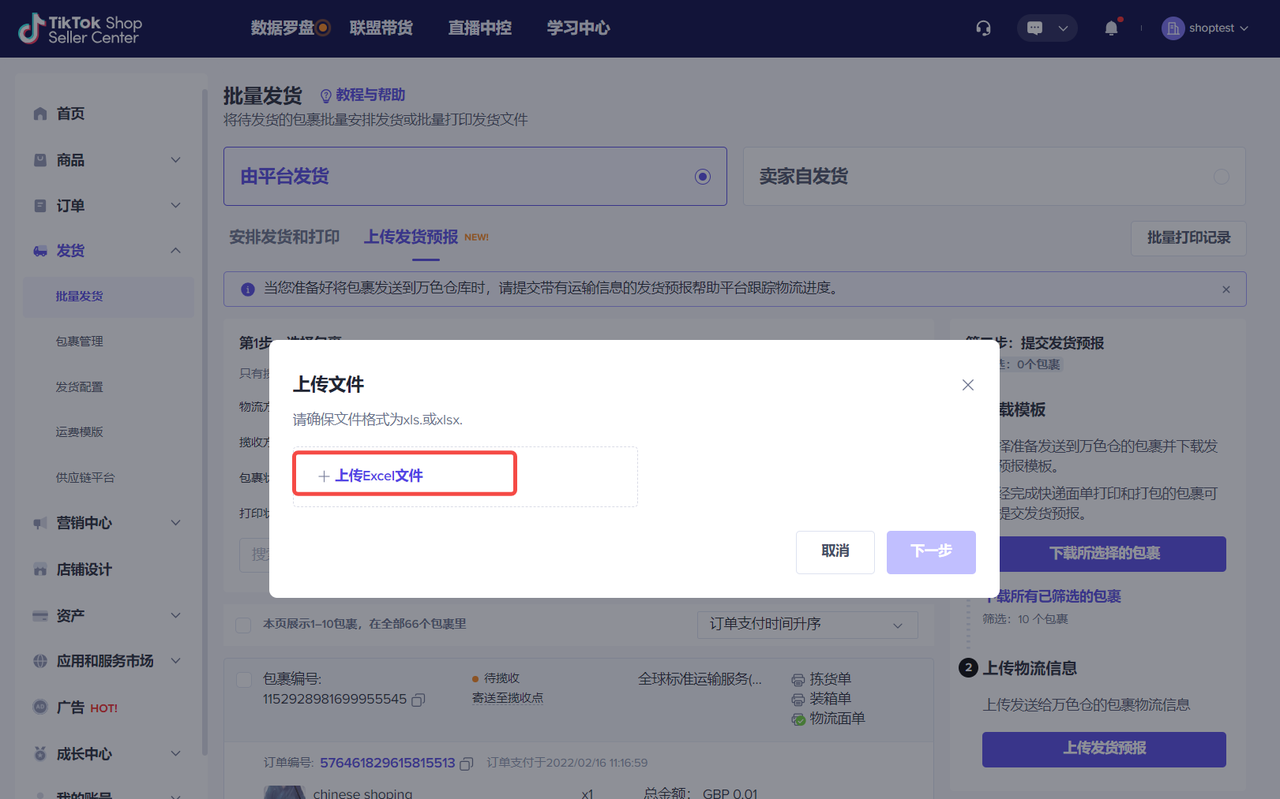Click the 店铺设计 shop icon
Screen dimensions: 1280x799
(40, 570)
